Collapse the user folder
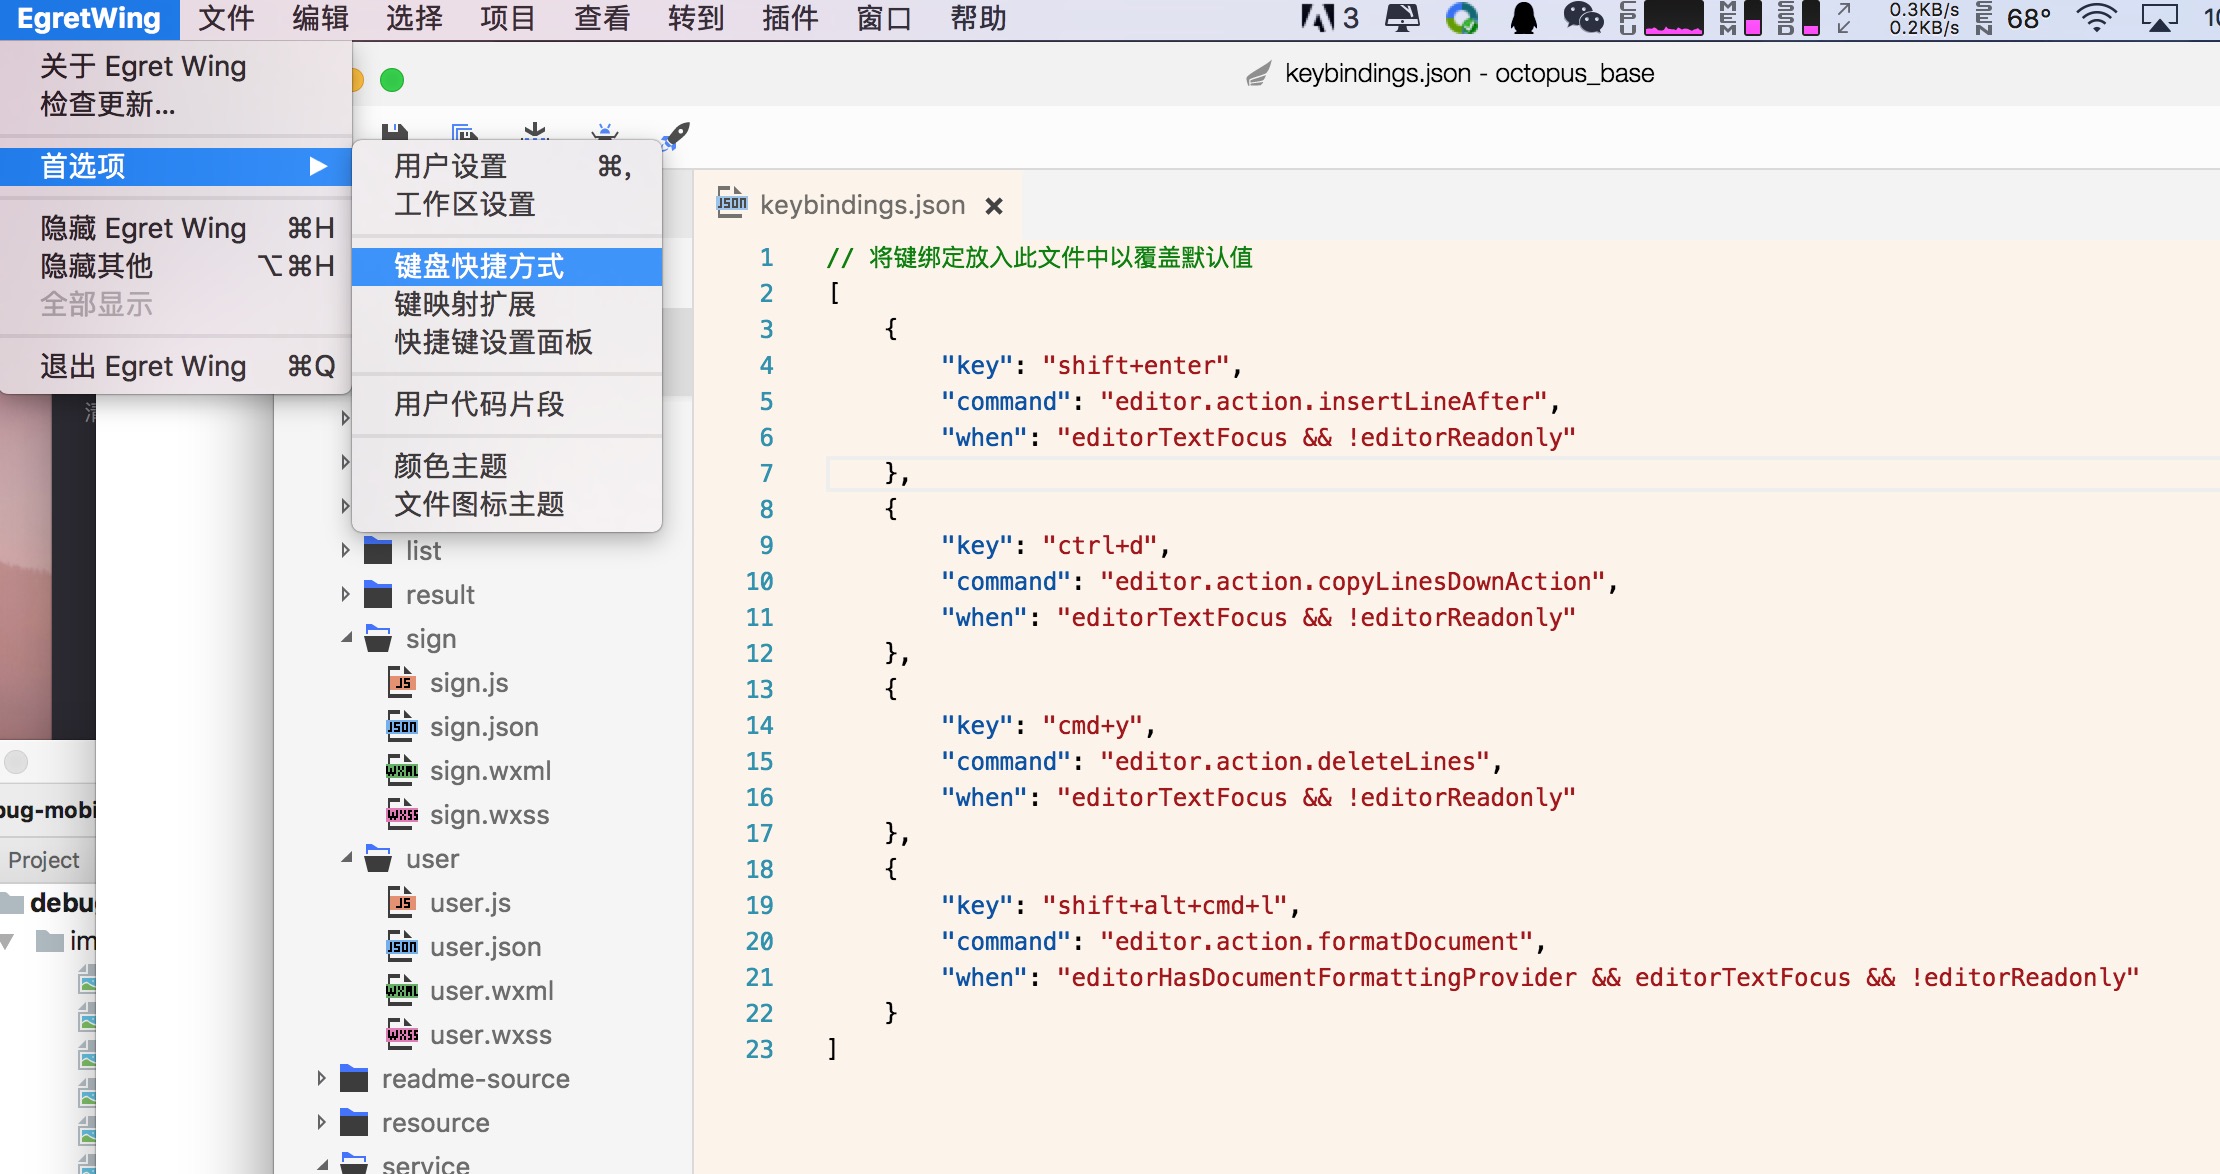 (x=346, y=858)
